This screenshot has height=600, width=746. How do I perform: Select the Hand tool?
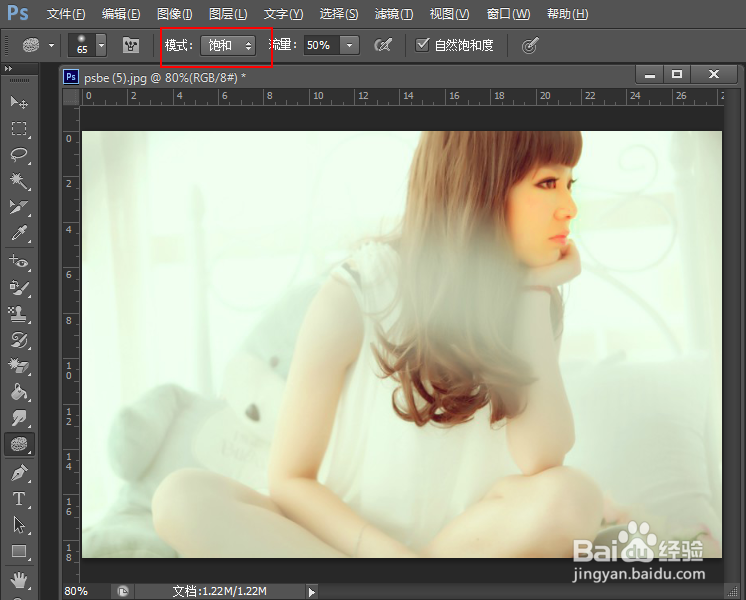pos(19,580)
